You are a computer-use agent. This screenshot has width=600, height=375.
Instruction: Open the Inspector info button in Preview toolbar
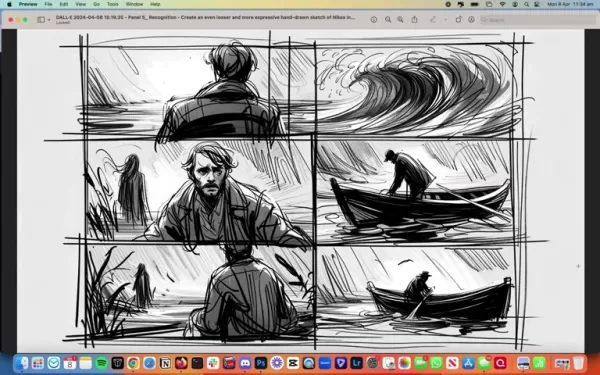(374, 20)
